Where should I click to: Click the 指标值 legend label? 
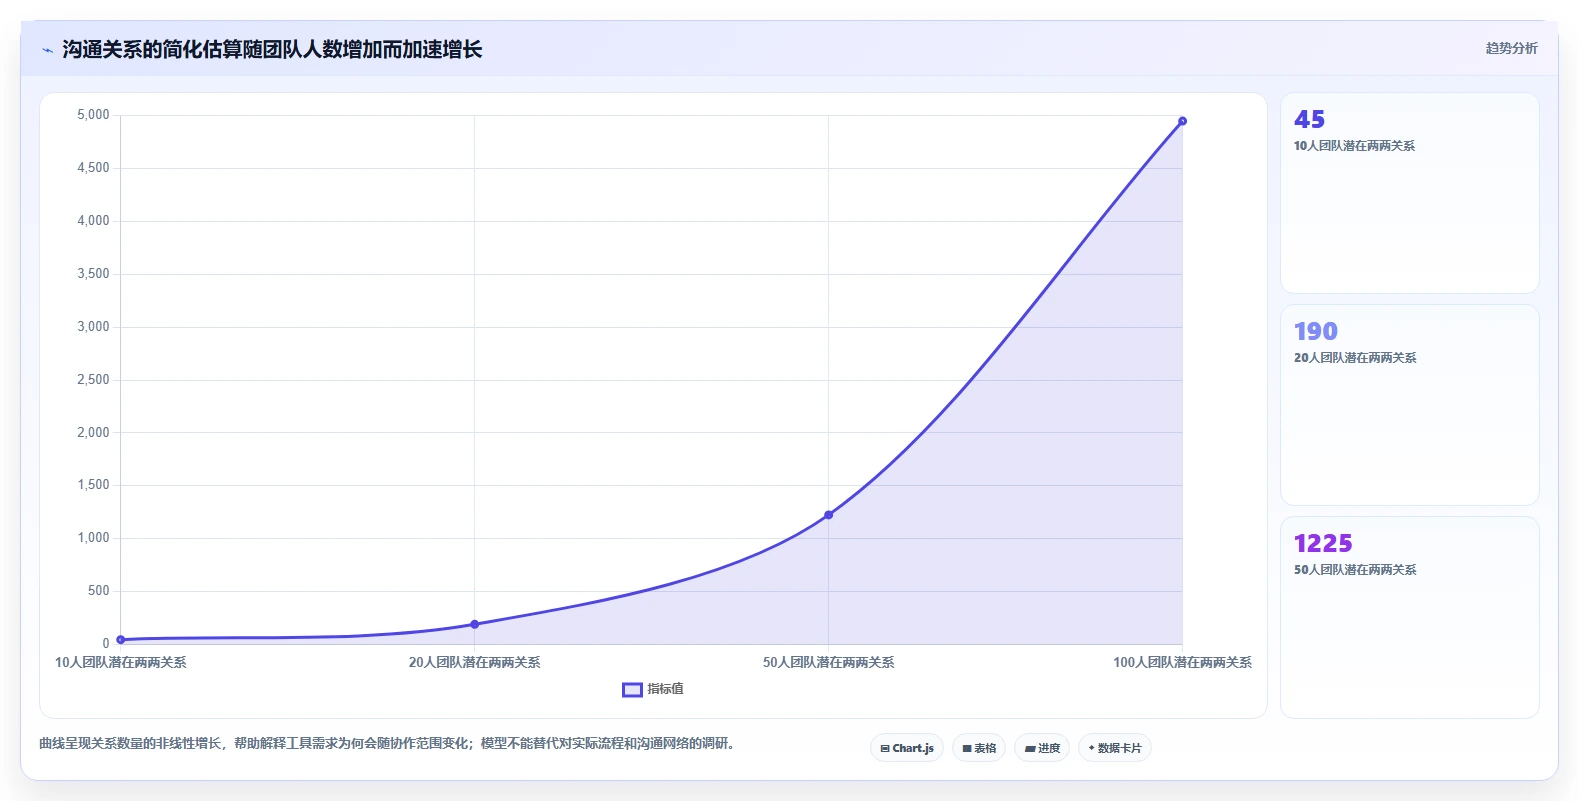click(665, 689)
